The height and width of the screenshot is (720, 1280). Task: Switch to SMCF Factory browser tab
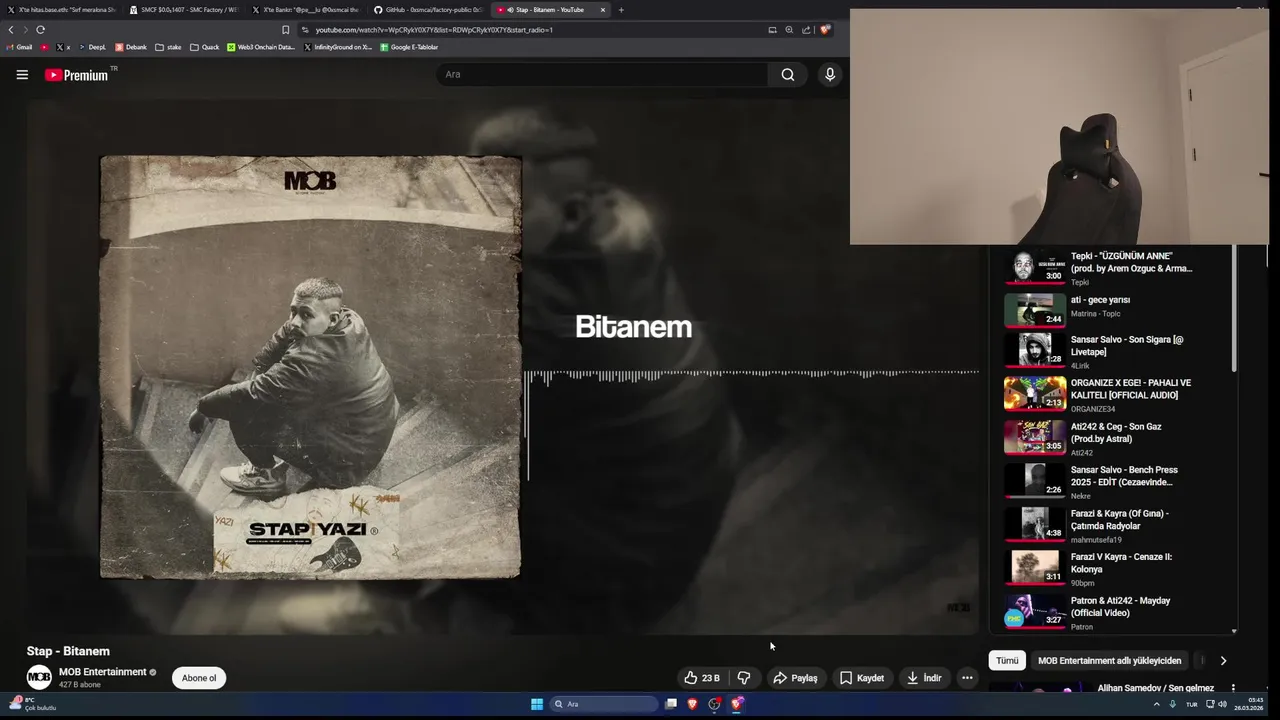click(184, 10)
